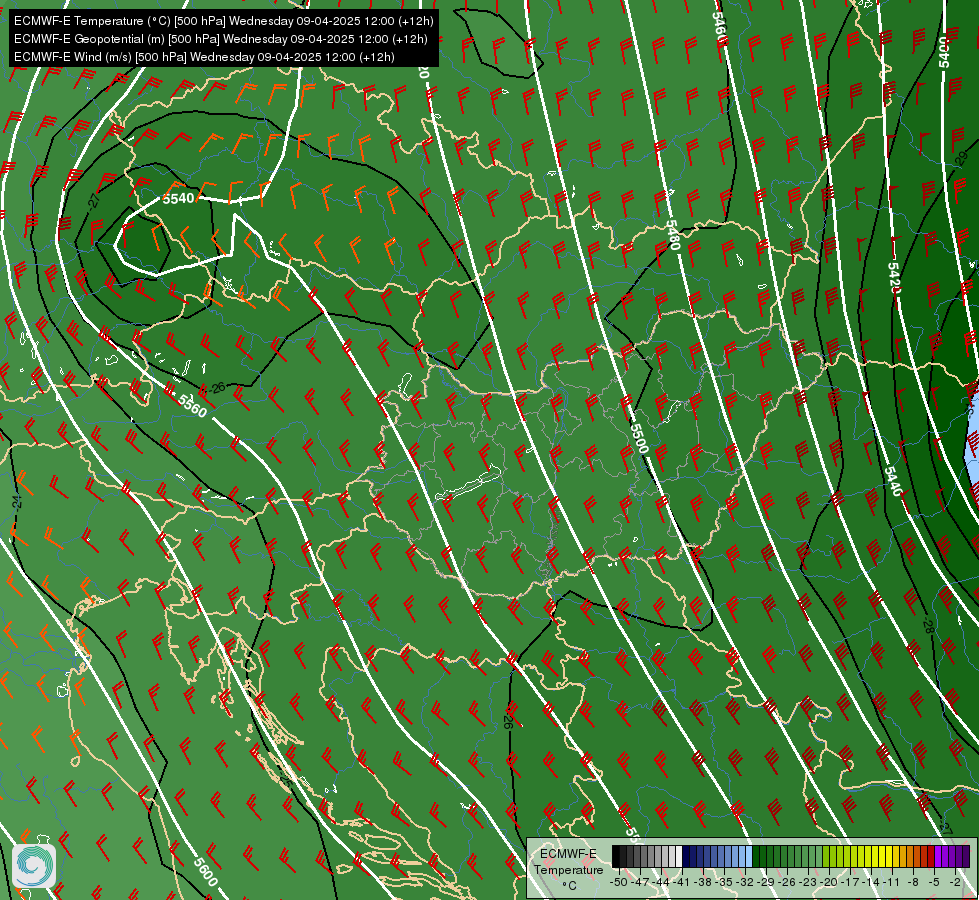Click the -2 value on the legend scale
Screen dimensions: 979x900
pyautogui.click(x=955, y=882)
